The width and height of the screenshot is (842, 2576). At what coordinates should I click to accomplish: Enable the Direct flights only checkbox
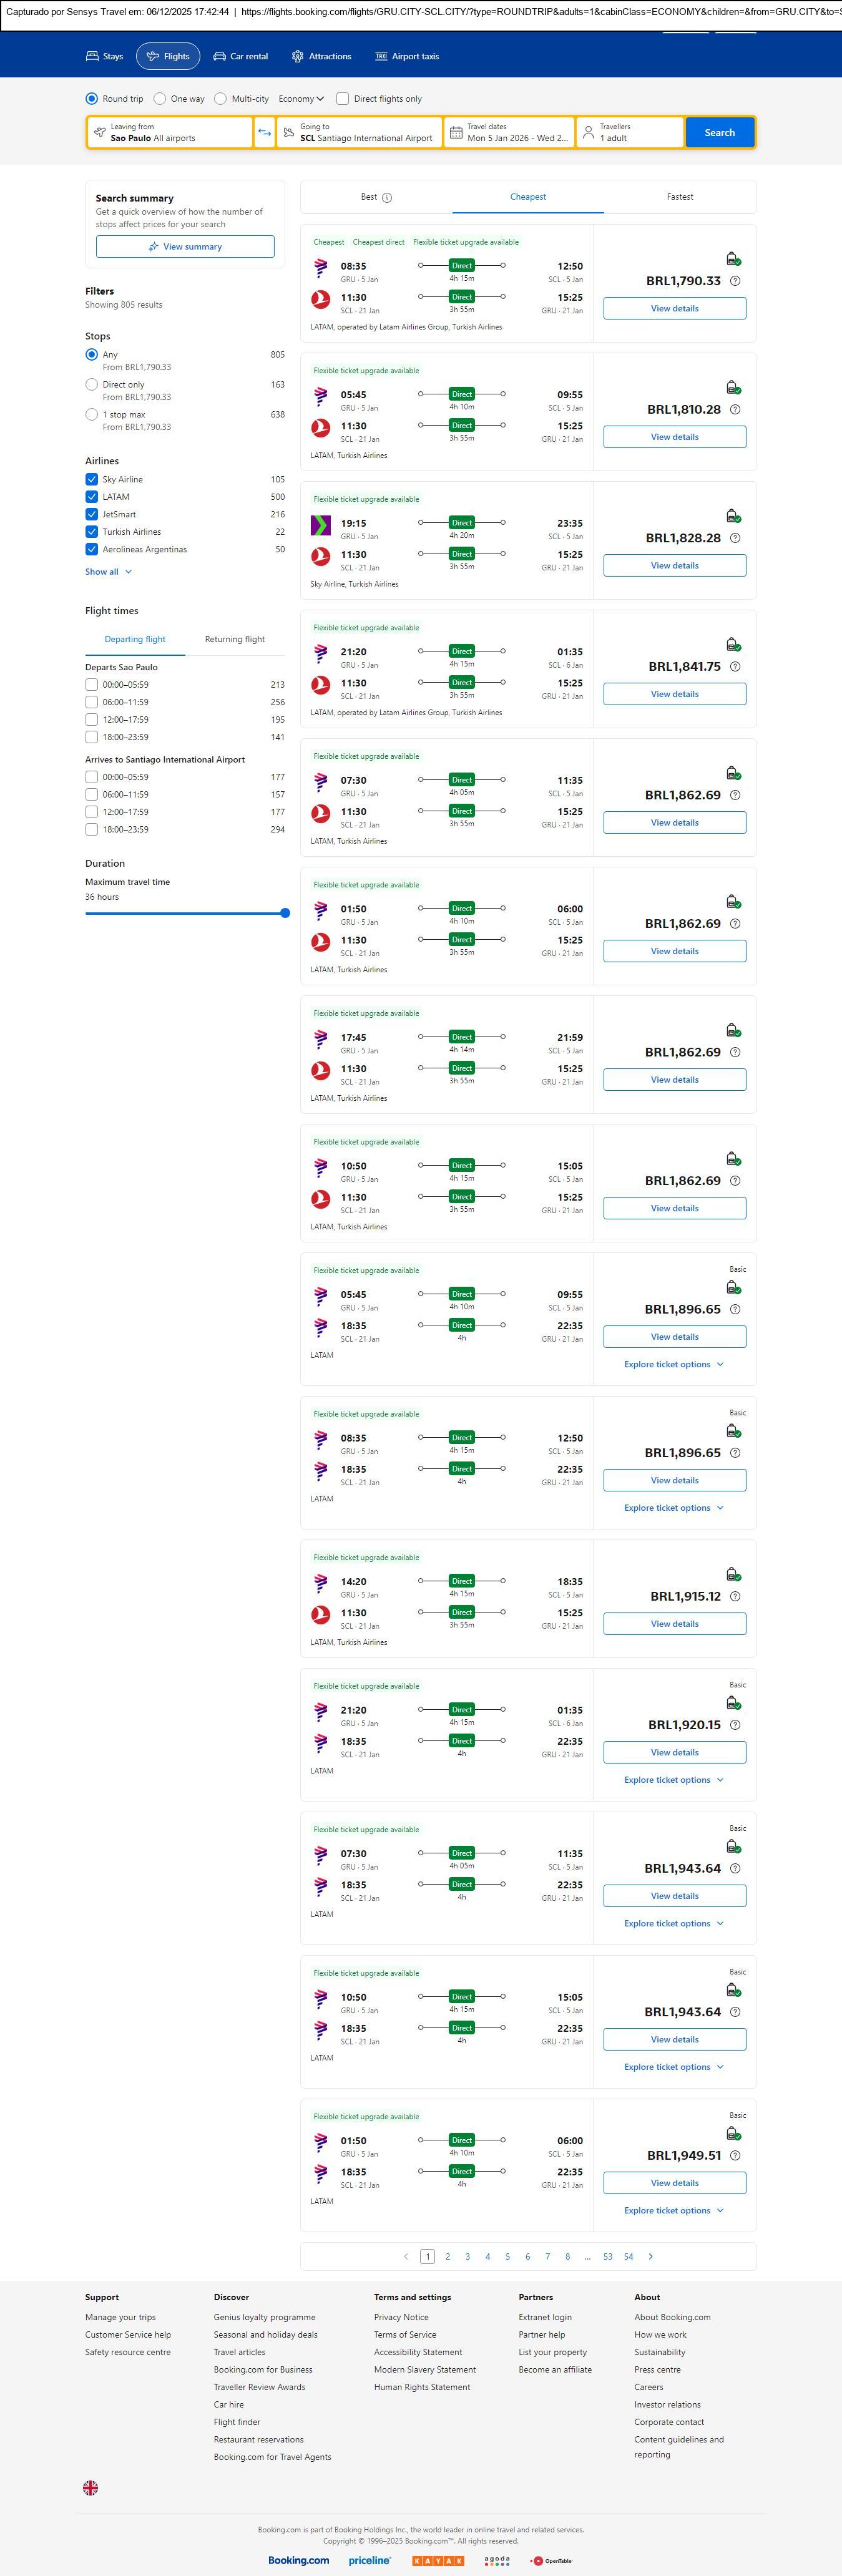pyautogui.click(x=343, y=99)
